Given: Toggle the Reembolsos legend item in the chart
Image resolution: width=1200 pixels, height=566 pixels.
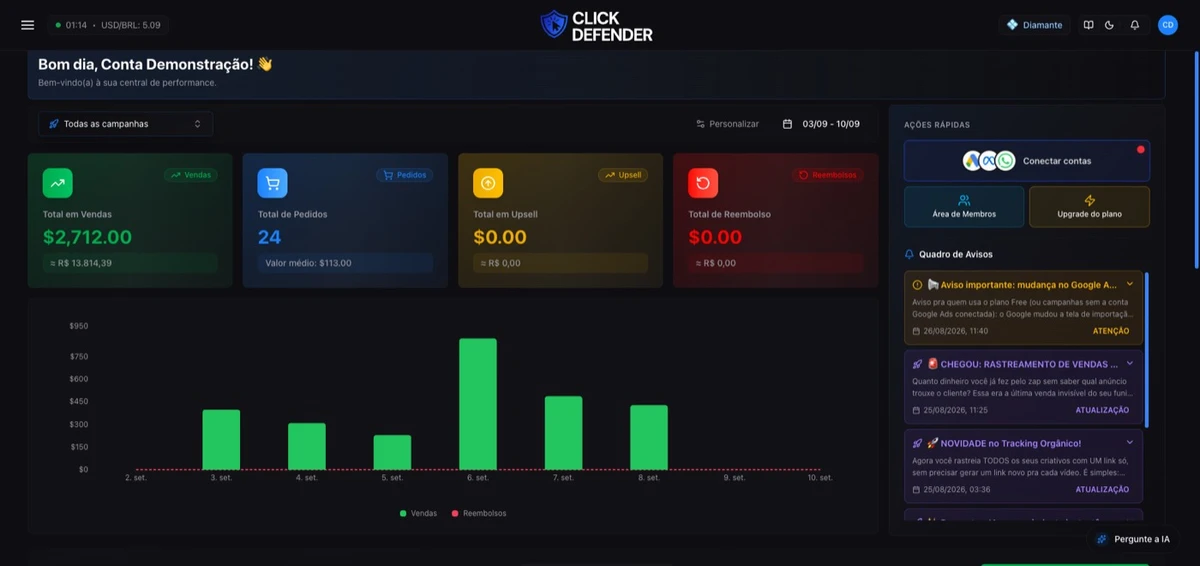Looking at the screenshot, I should click(479, 513).
